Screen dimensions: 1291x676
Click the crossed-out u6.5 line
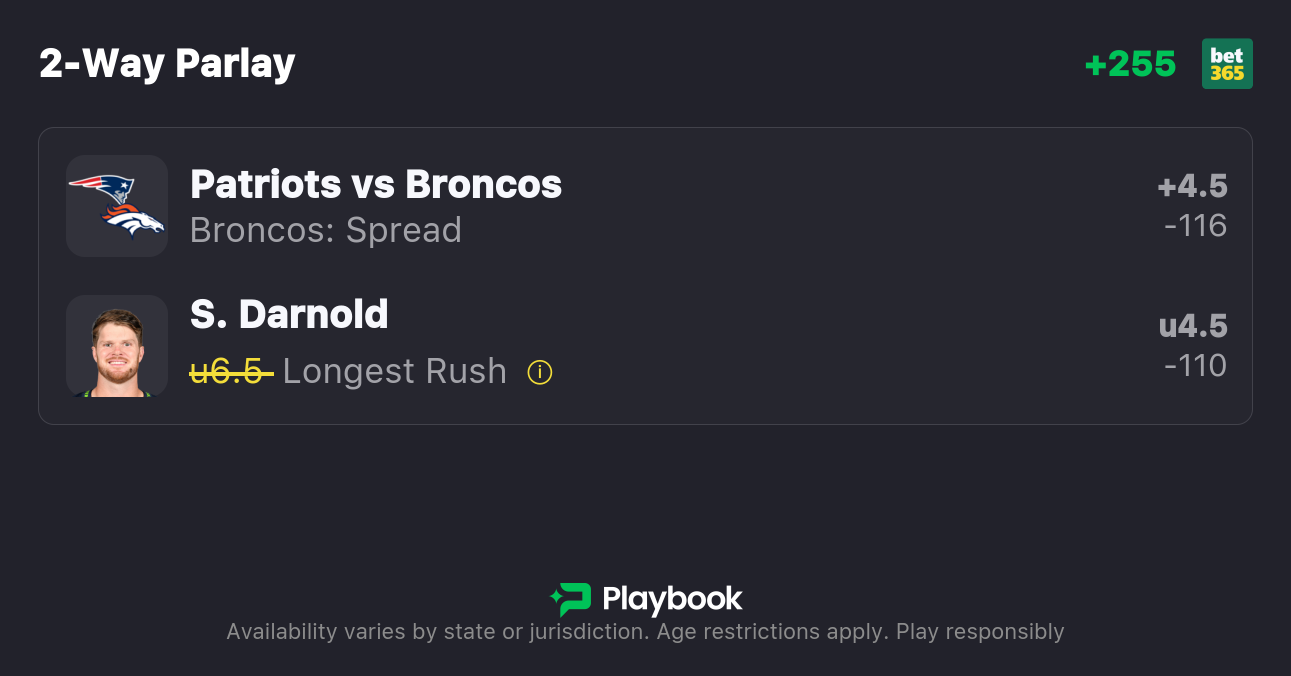coord(231,372)
